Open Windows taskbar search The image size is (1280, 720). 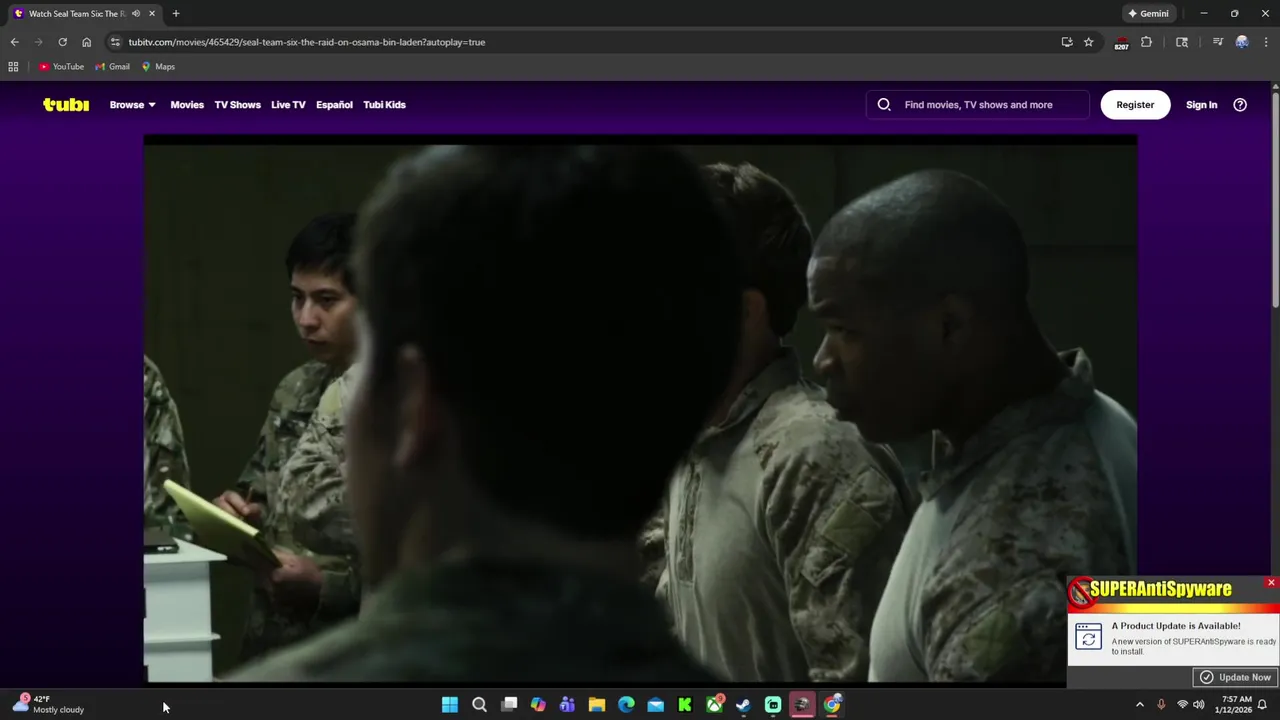479,705
